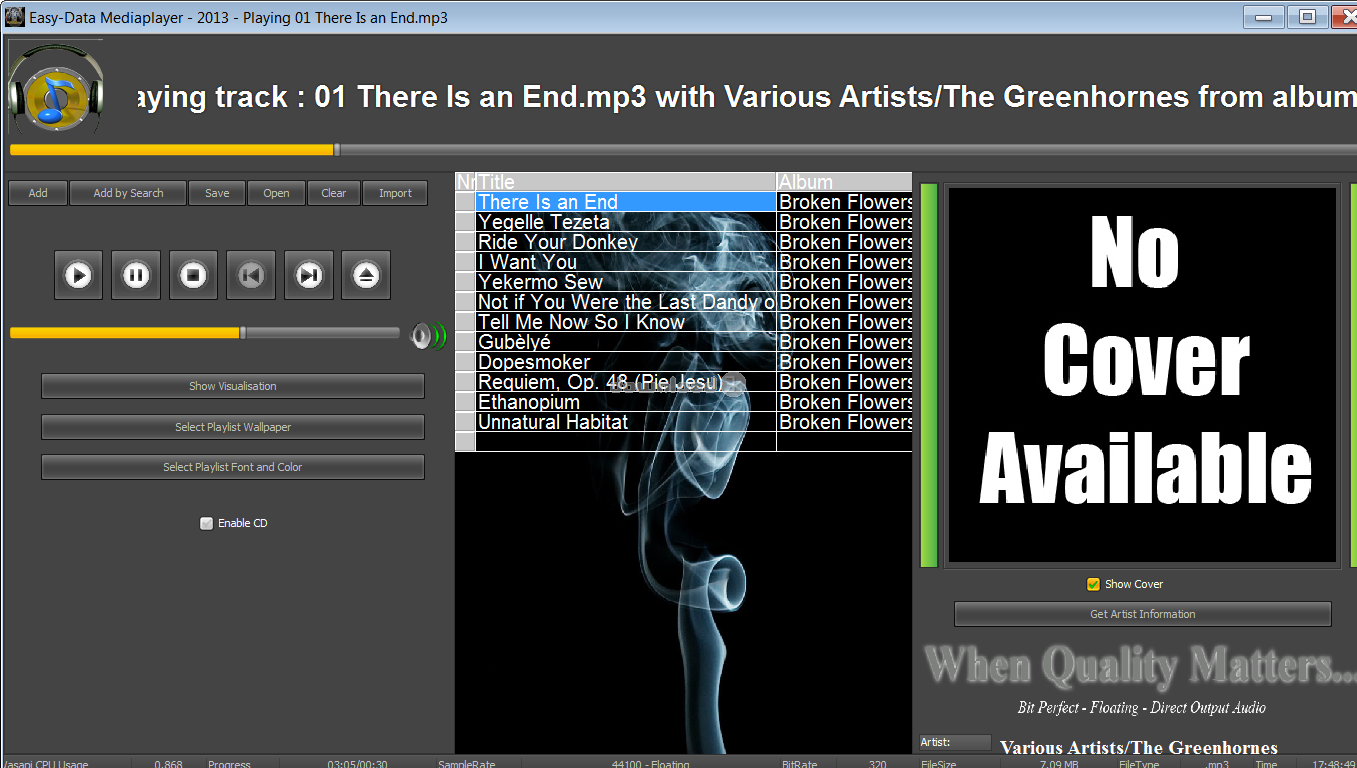Adjust the volume slider
Screen dimensions: 1357x768
tap(205, 333)
